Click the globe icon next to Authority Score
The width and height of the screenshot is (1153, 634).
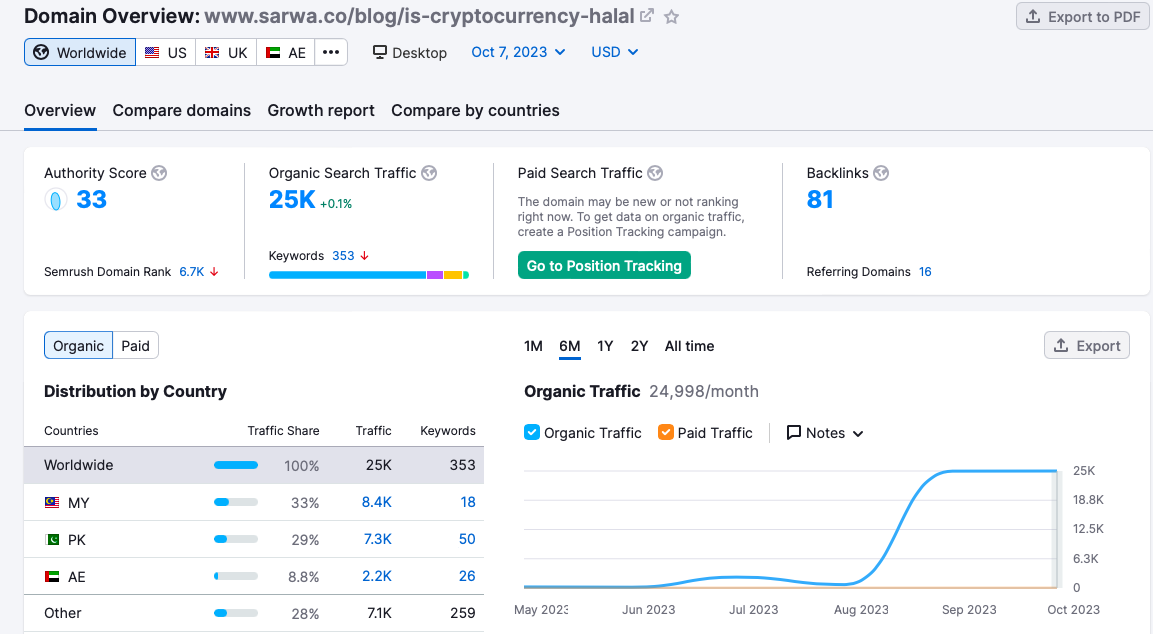tap(159, 173)
